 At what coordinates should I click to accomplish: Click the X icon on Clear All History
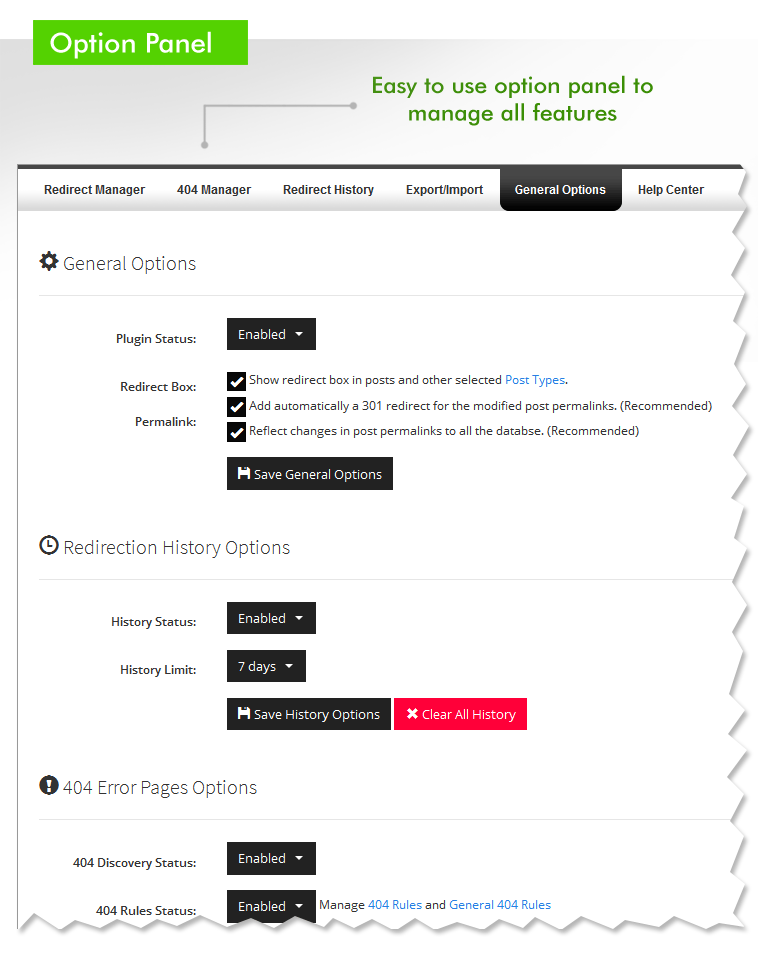[412, 714]
